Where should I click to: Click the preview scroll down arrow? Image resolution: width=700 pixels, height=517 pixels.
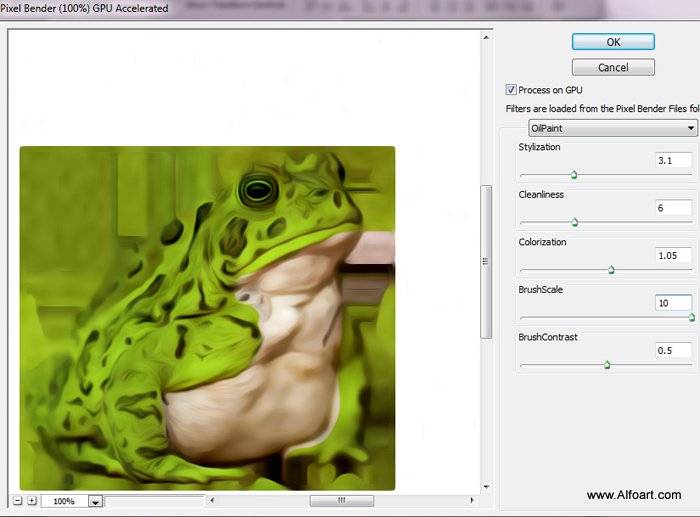pos(486,486)
